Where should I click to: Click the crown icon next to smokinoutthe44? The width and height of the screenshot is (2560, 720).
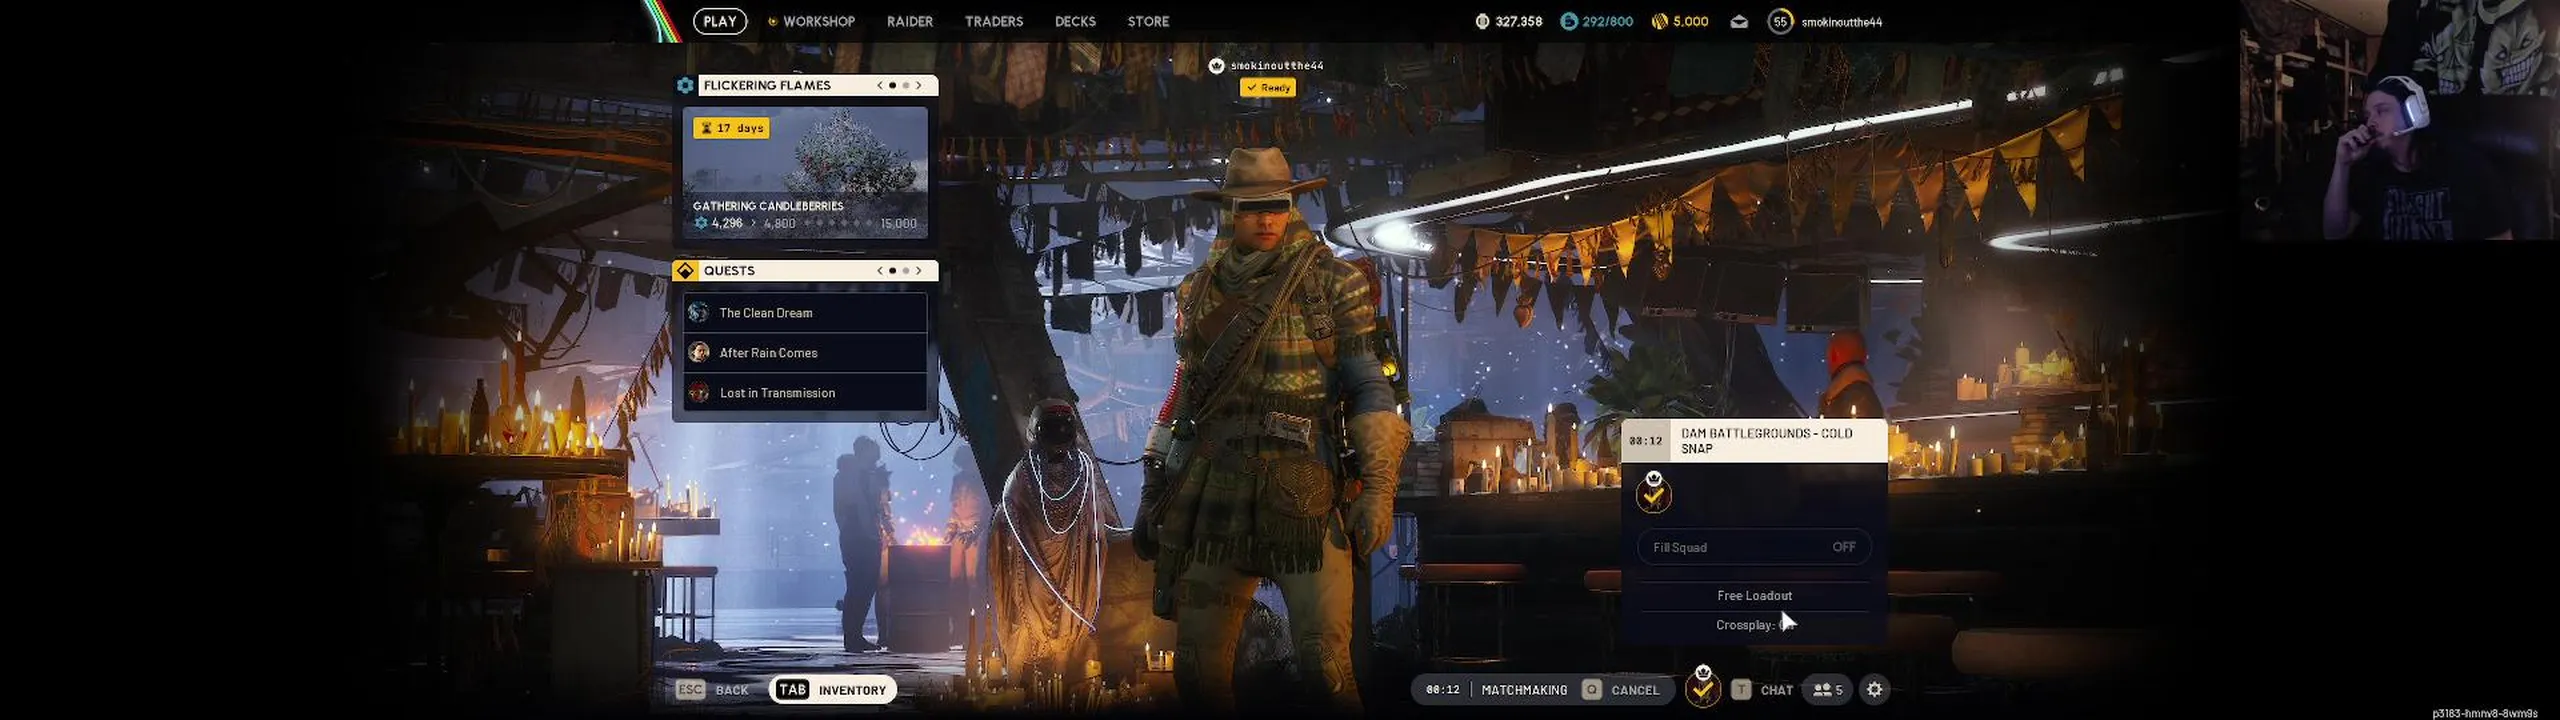pos(1216,66)
